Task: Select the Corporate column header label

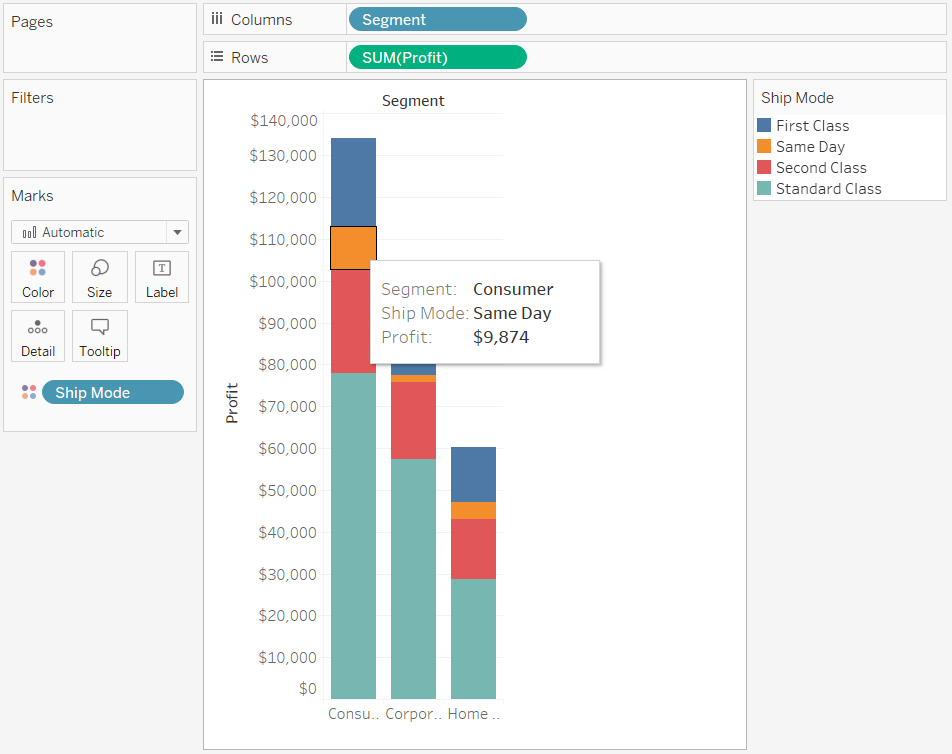Action: click(413, 714)
